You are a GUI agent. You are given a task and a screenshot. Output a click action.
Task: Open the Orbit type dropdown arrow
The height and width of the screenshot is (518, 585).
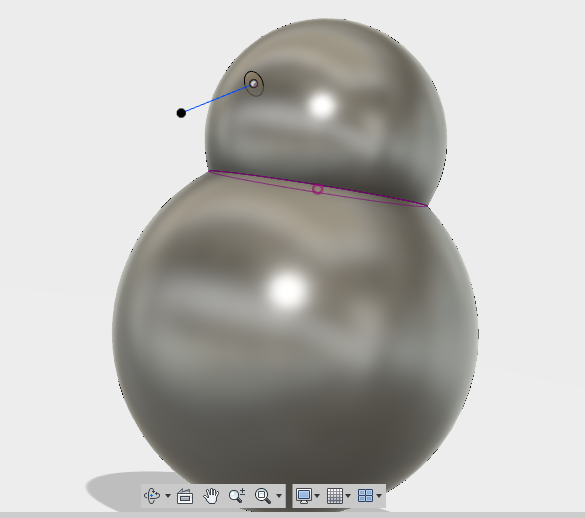pyautogui.click(x=168, y=496)
